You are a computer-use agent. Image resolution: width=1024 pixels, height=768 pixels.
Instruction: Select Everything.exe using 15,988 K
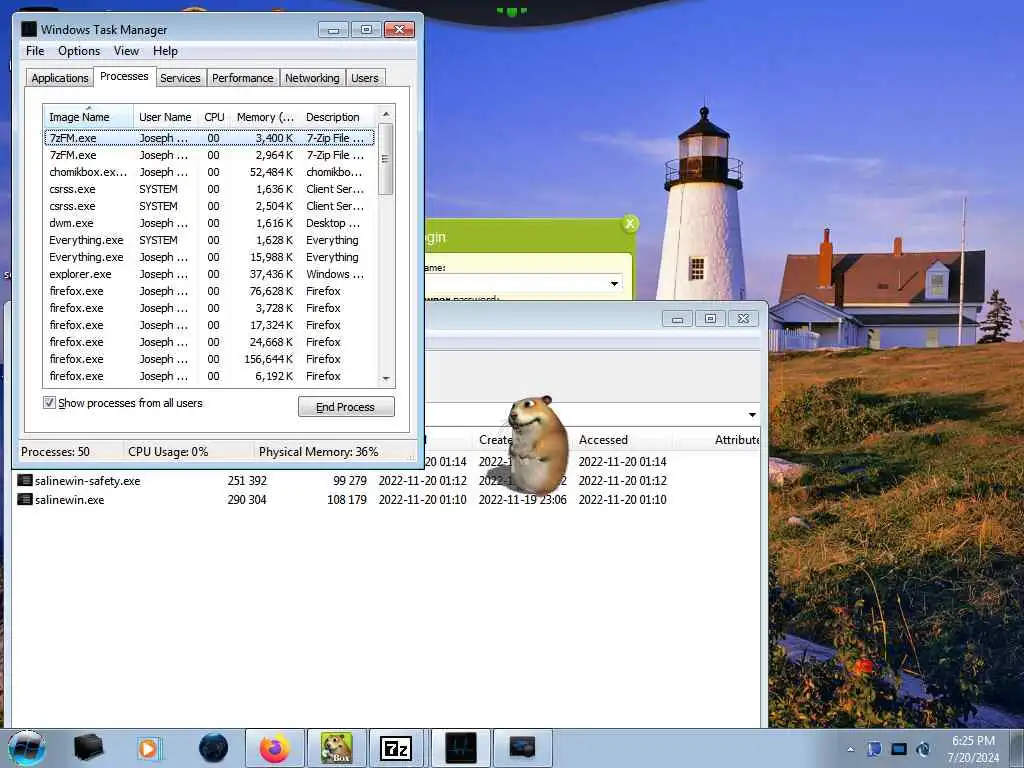click(x=209, y=257)
